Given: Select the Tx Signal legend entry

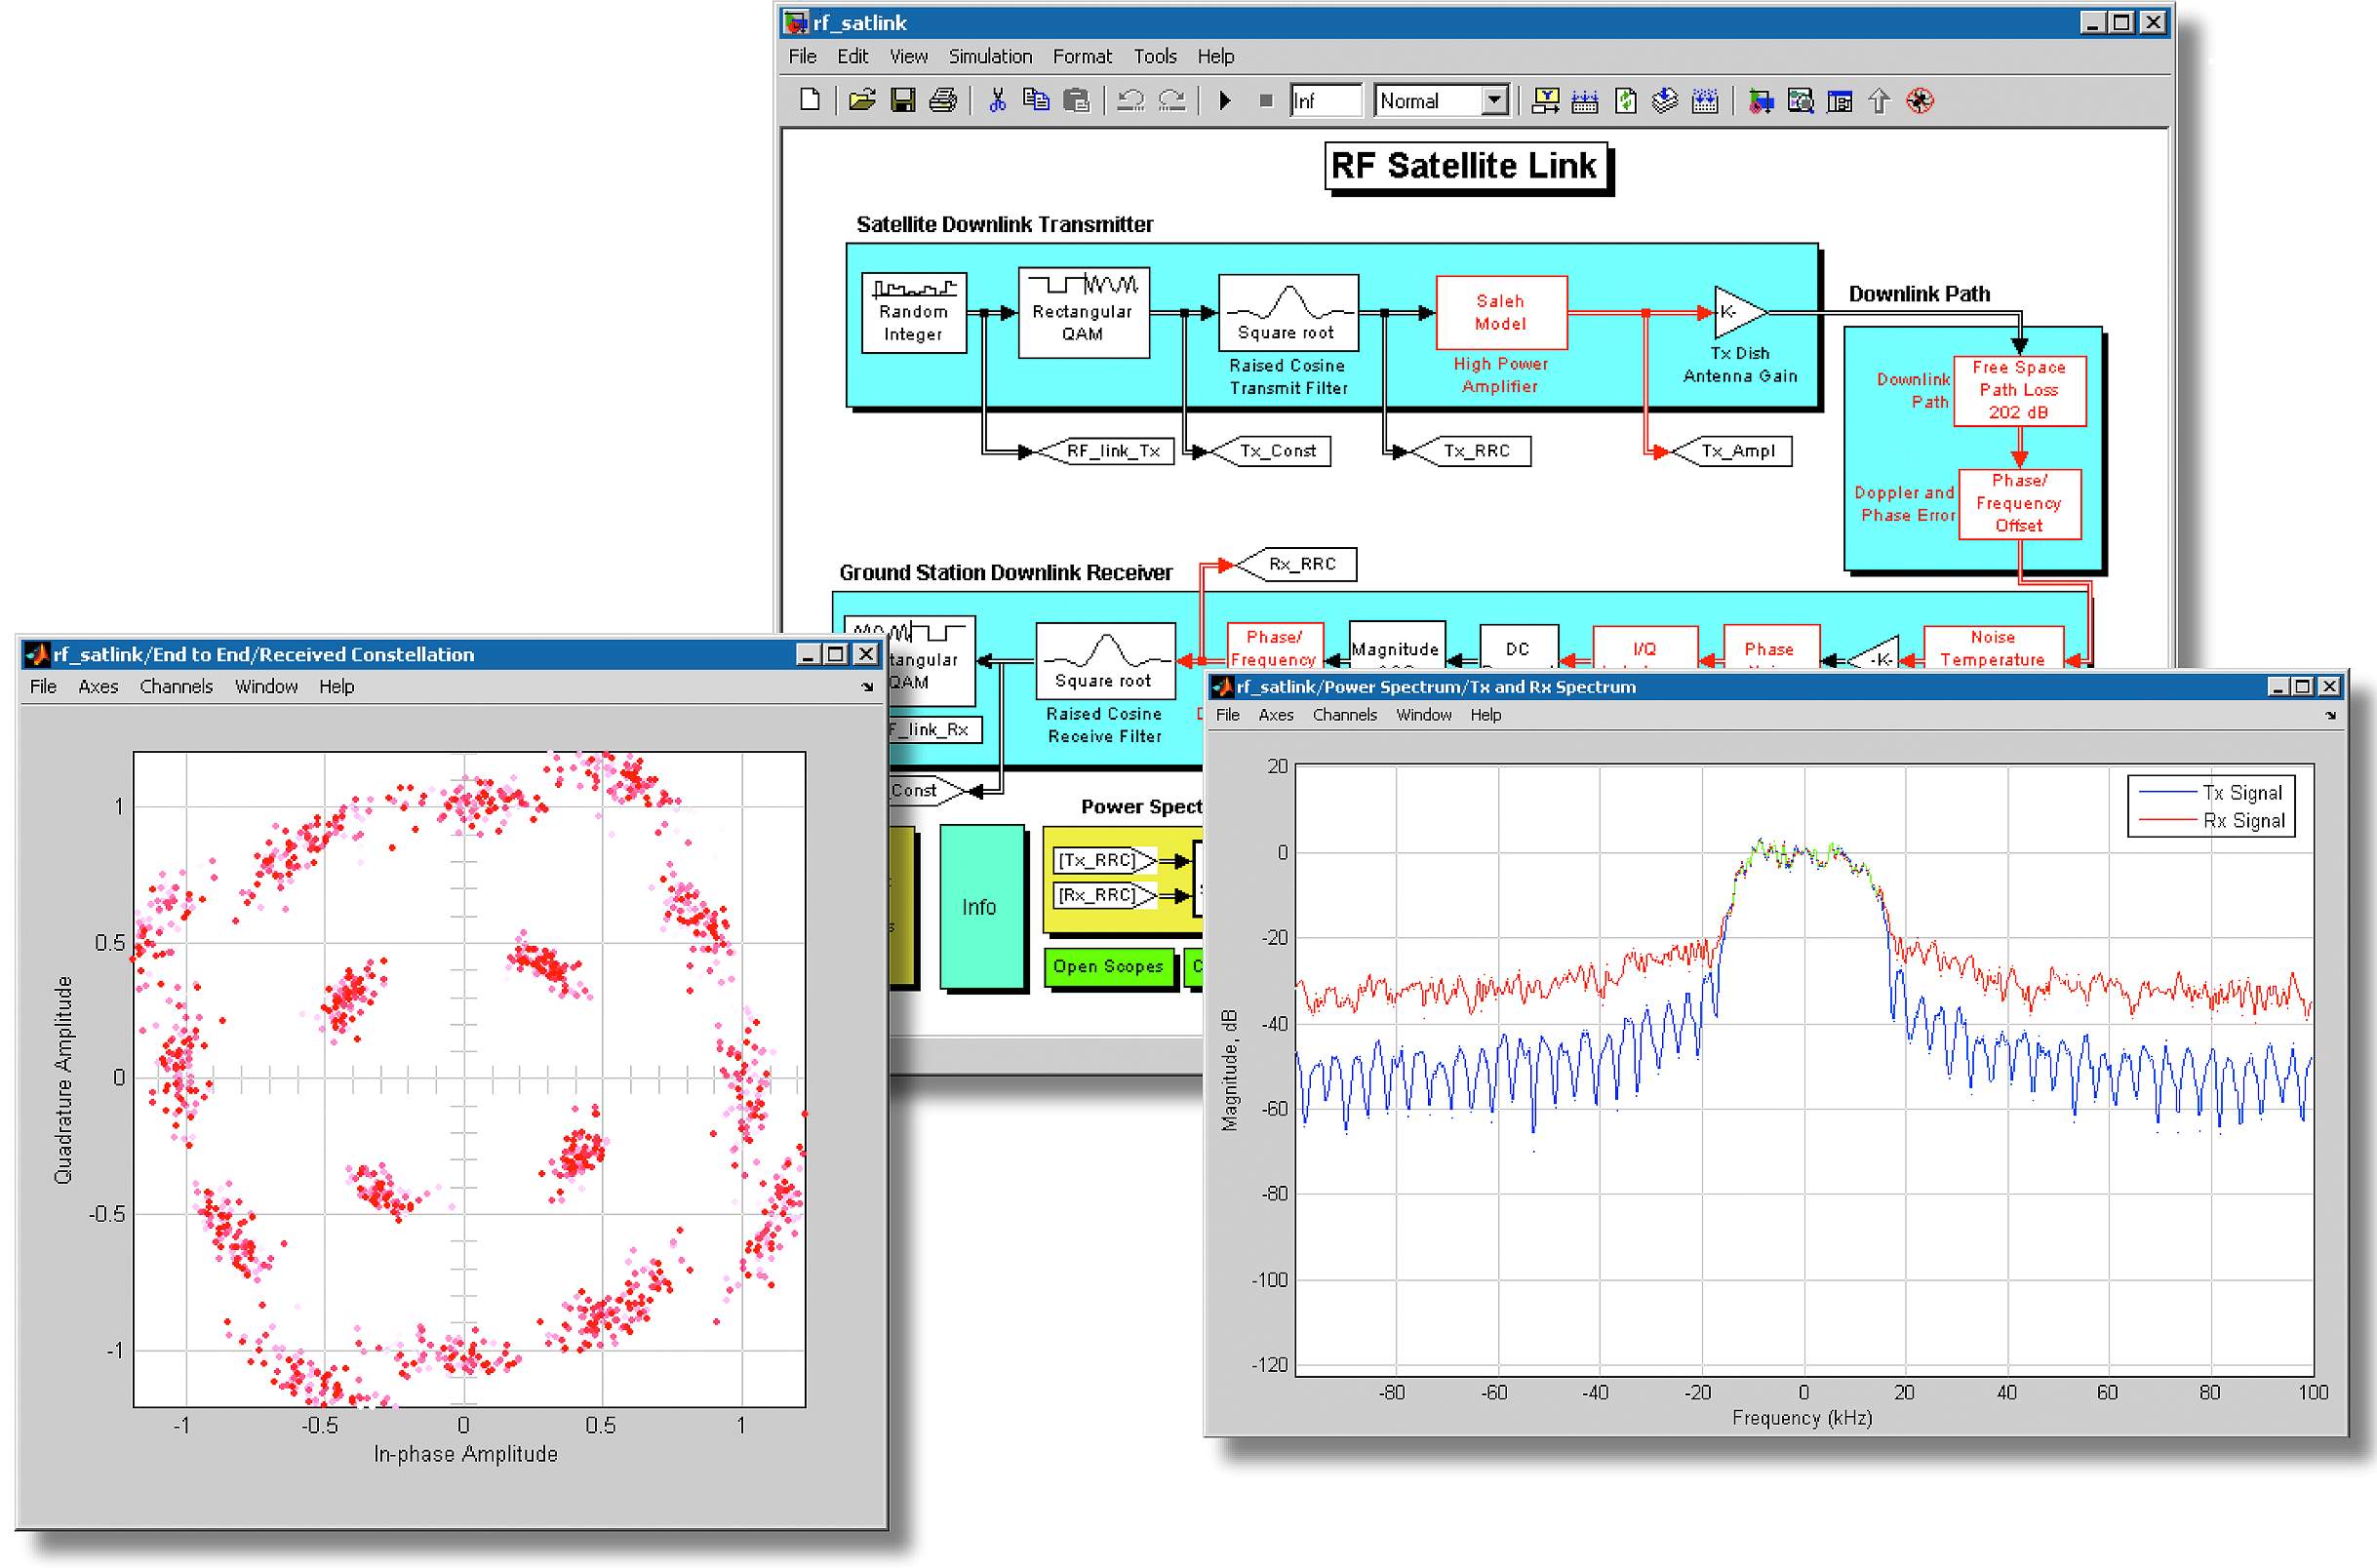Looking at the screenshot, I should click(2245, 792).
